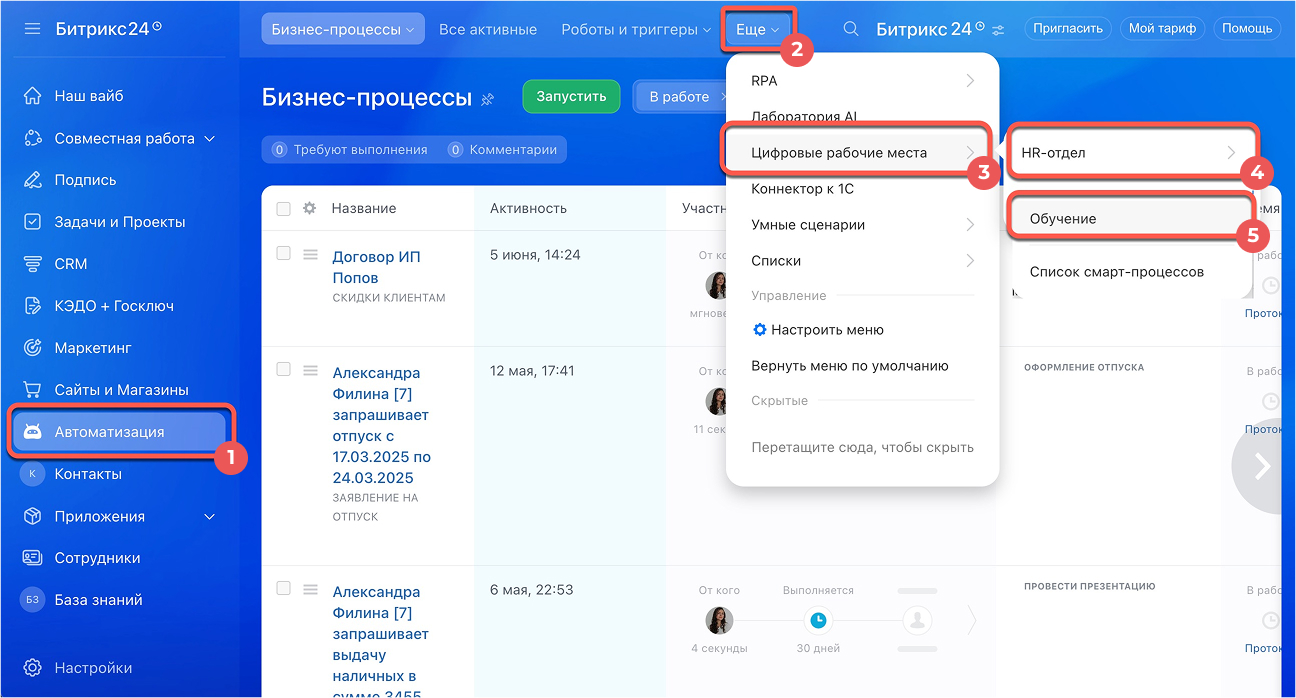Click the row menu icon for Договор ИП Попов
The image size is (1296, 698).
click(x=310, y=254)
